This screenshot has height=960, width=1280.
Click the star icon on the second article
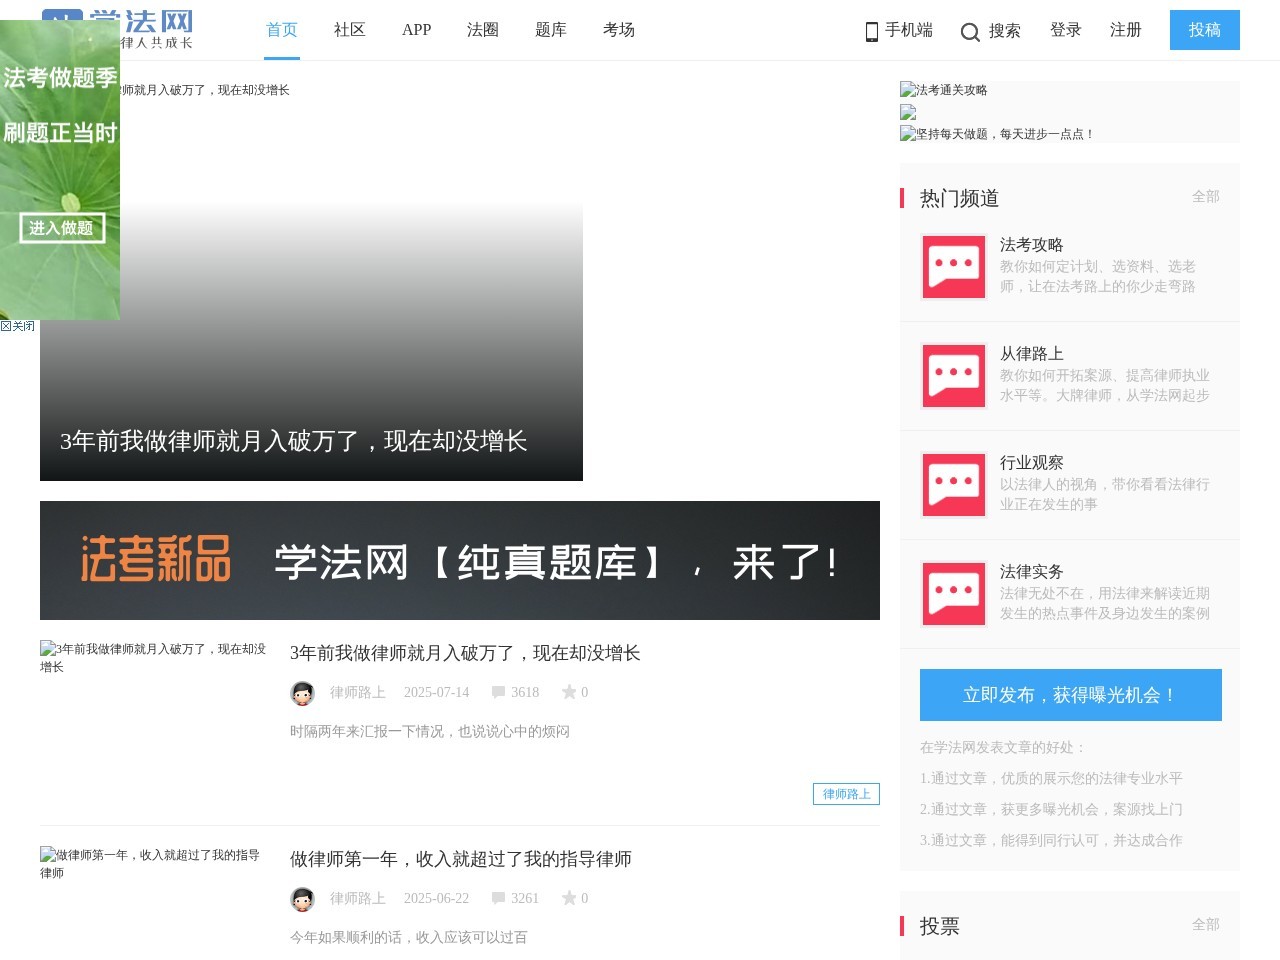point(567,898)
